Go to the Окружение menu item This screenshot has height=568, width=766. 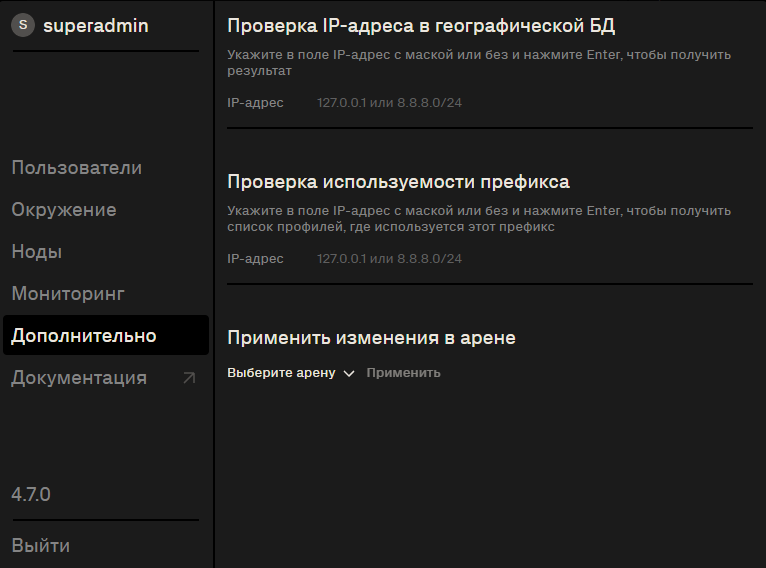(64, 210)
